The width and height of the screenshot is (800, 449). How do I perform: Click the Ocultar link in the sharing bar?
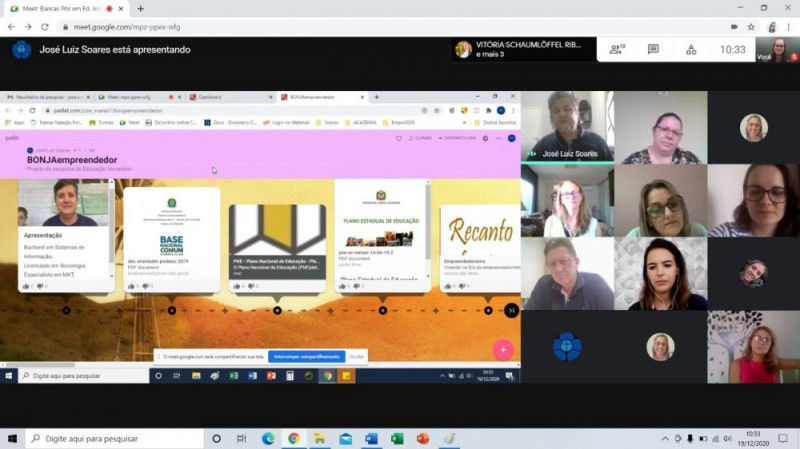click(356, 357)
